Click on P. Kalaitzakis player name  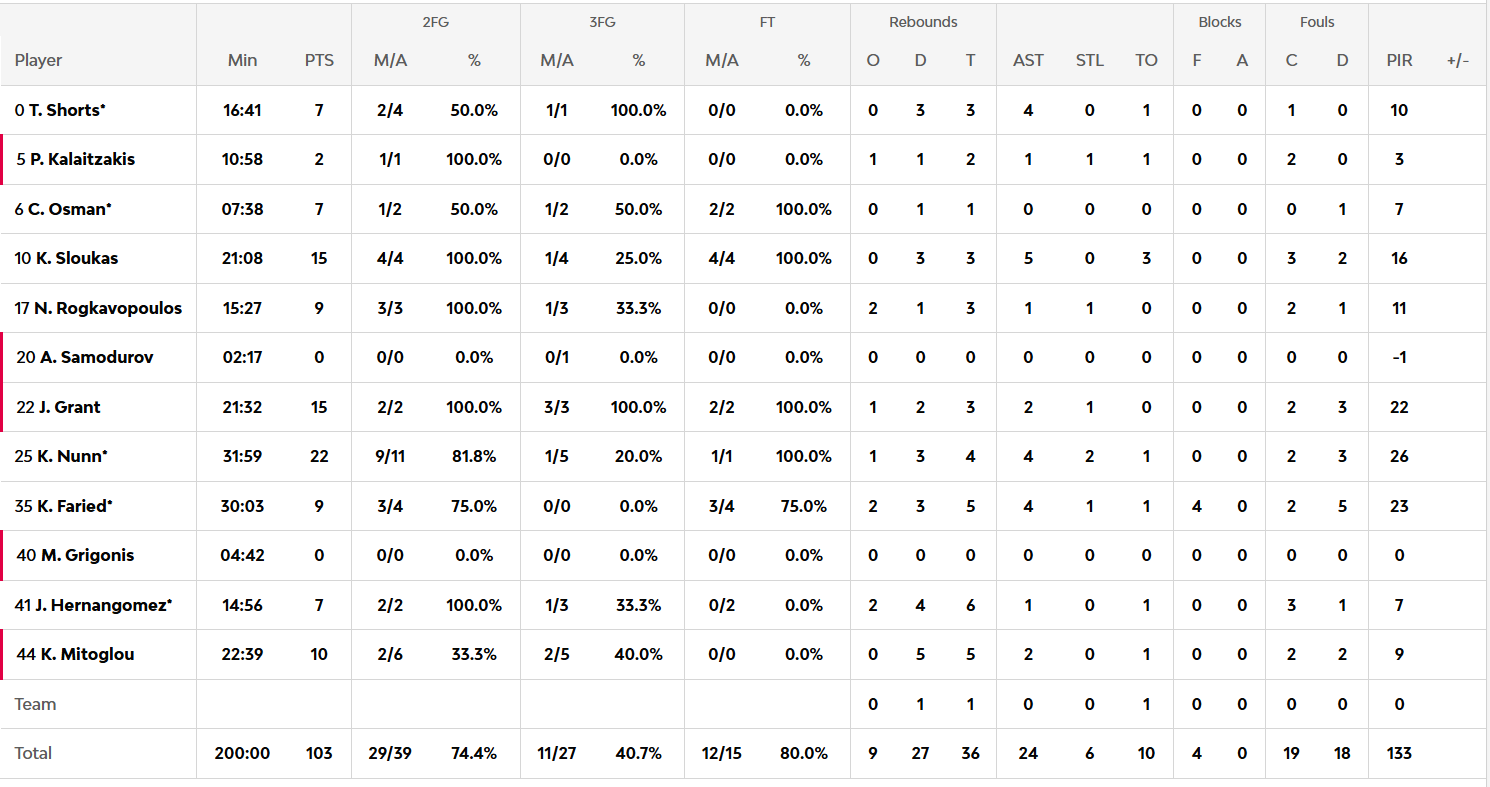click(82, 159)
